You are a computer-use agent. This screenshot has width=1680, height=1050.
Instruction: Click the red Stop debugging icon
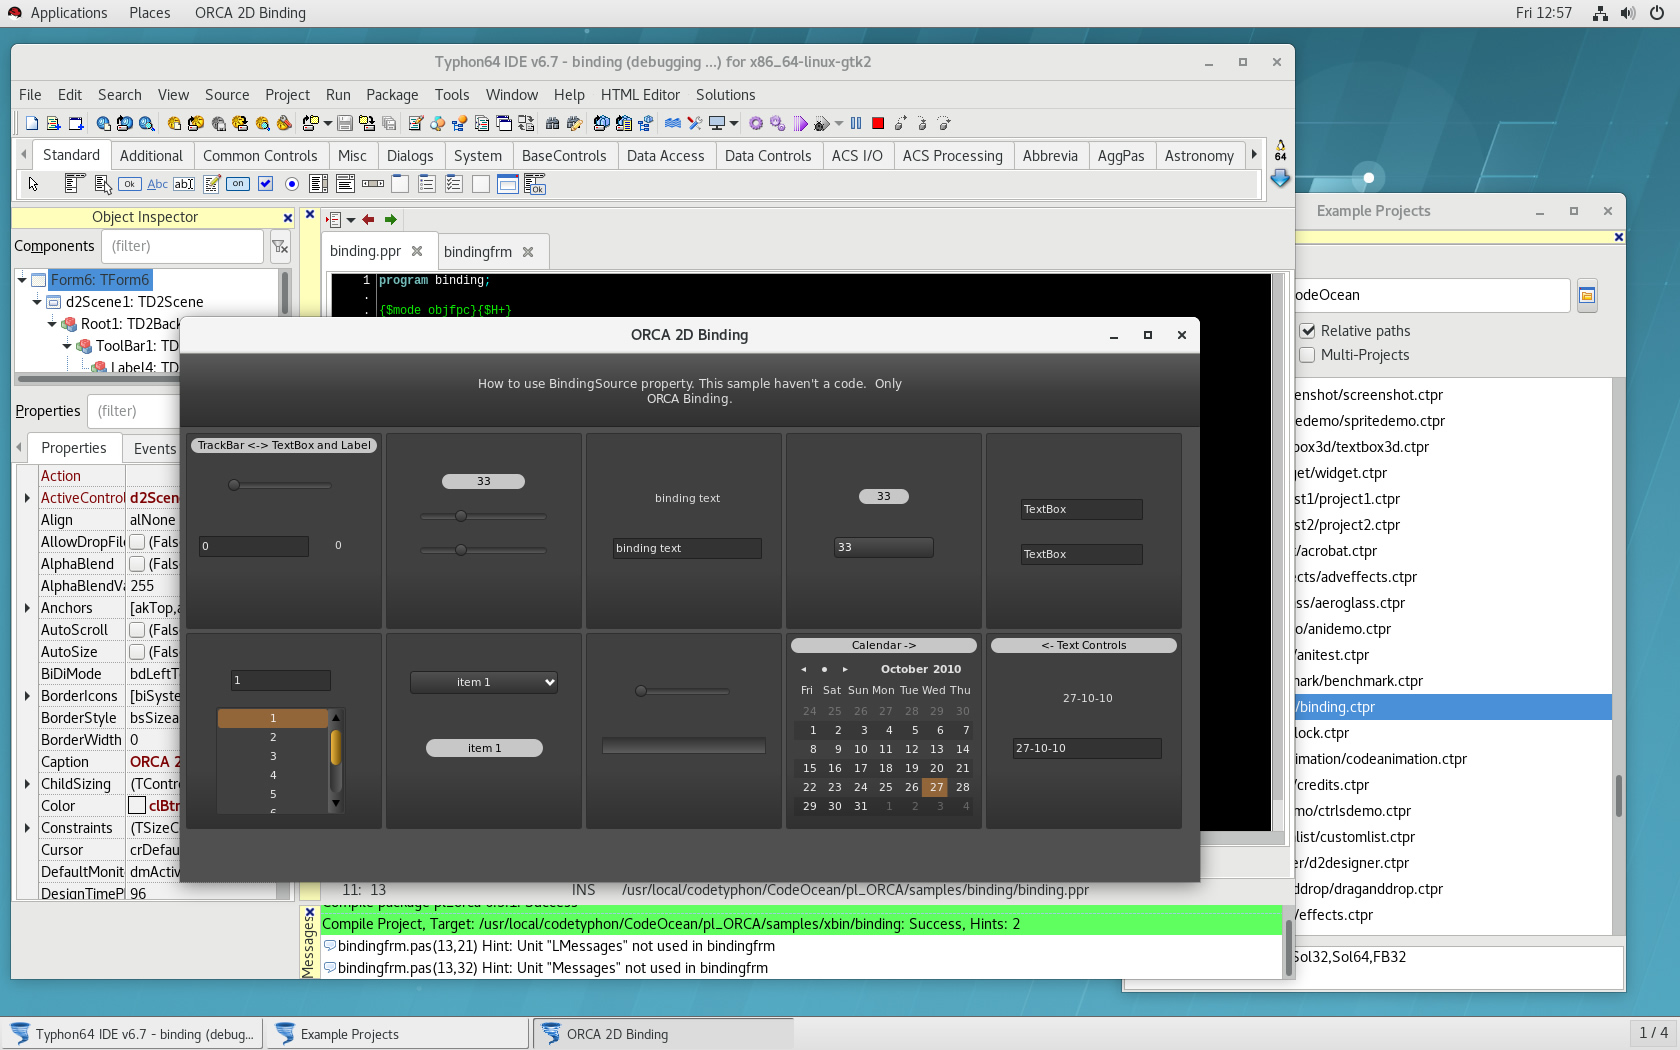click(878, 123)
